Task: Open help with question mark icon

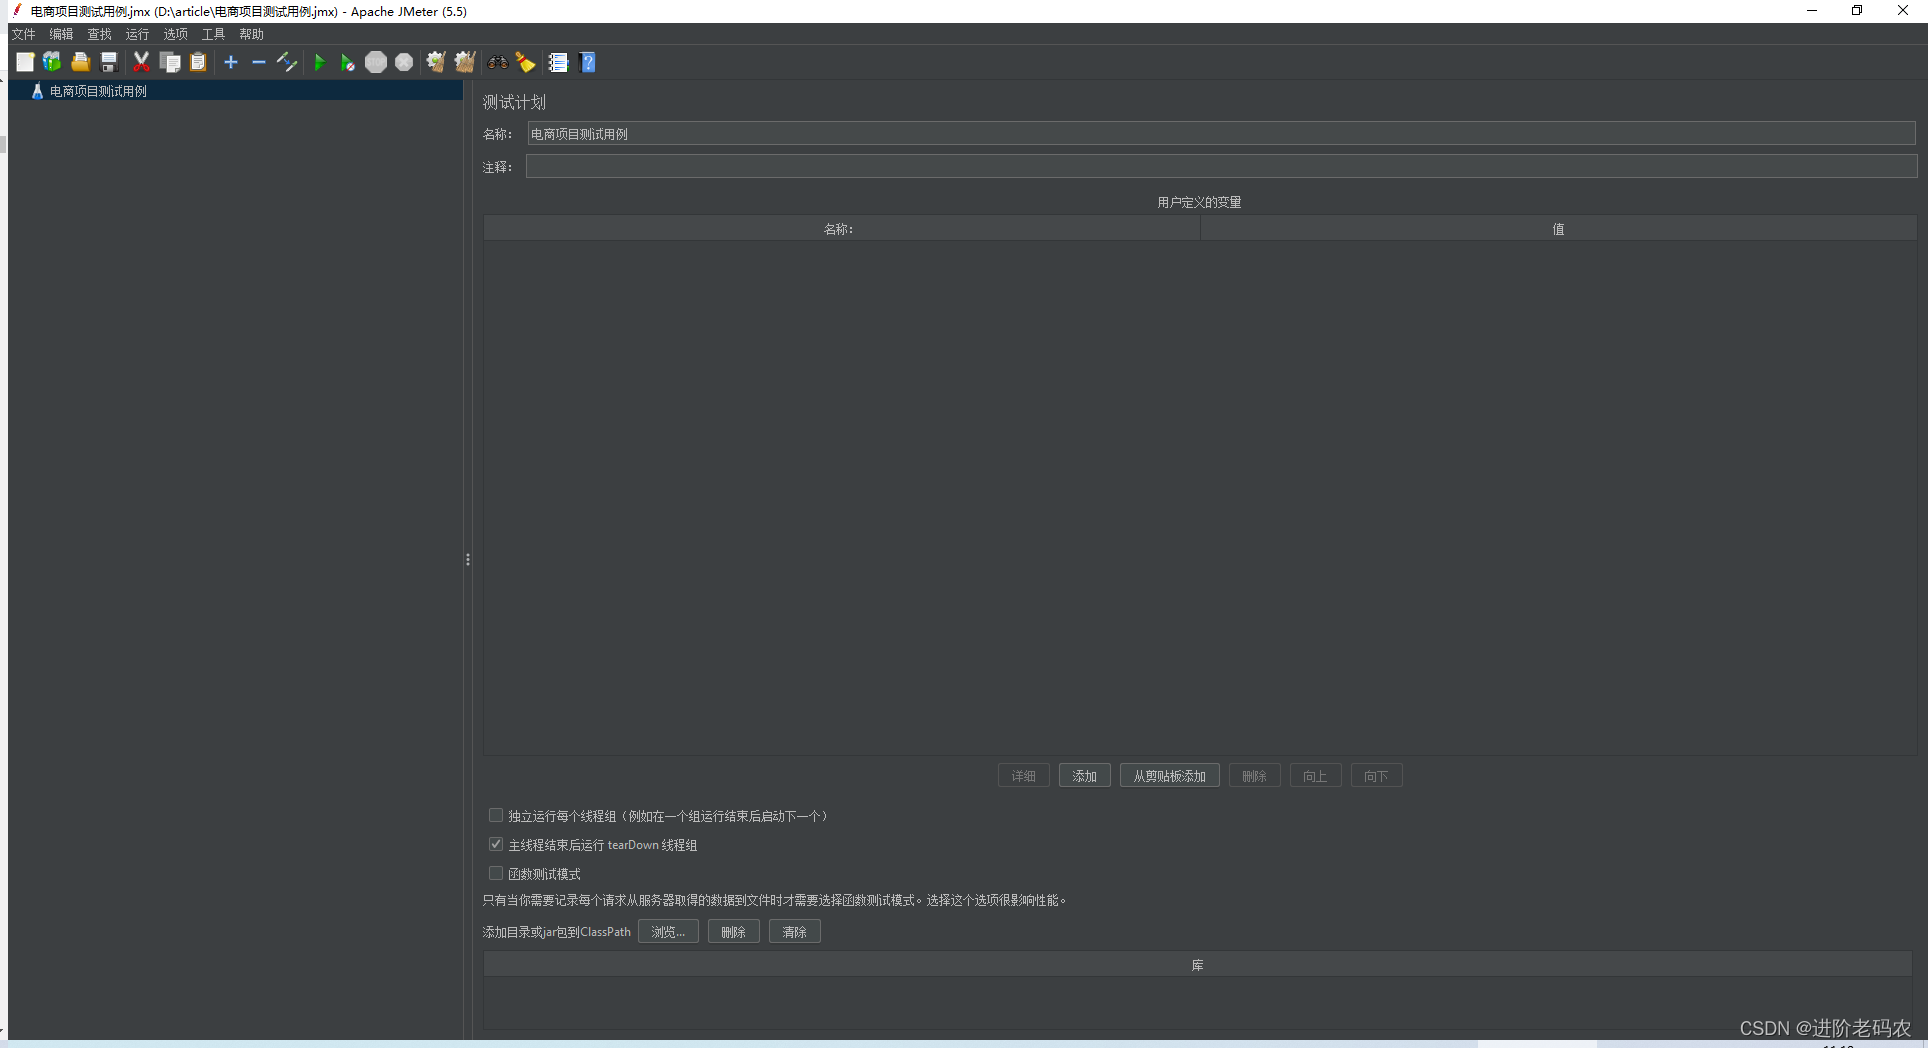Action: coord(587,62)
